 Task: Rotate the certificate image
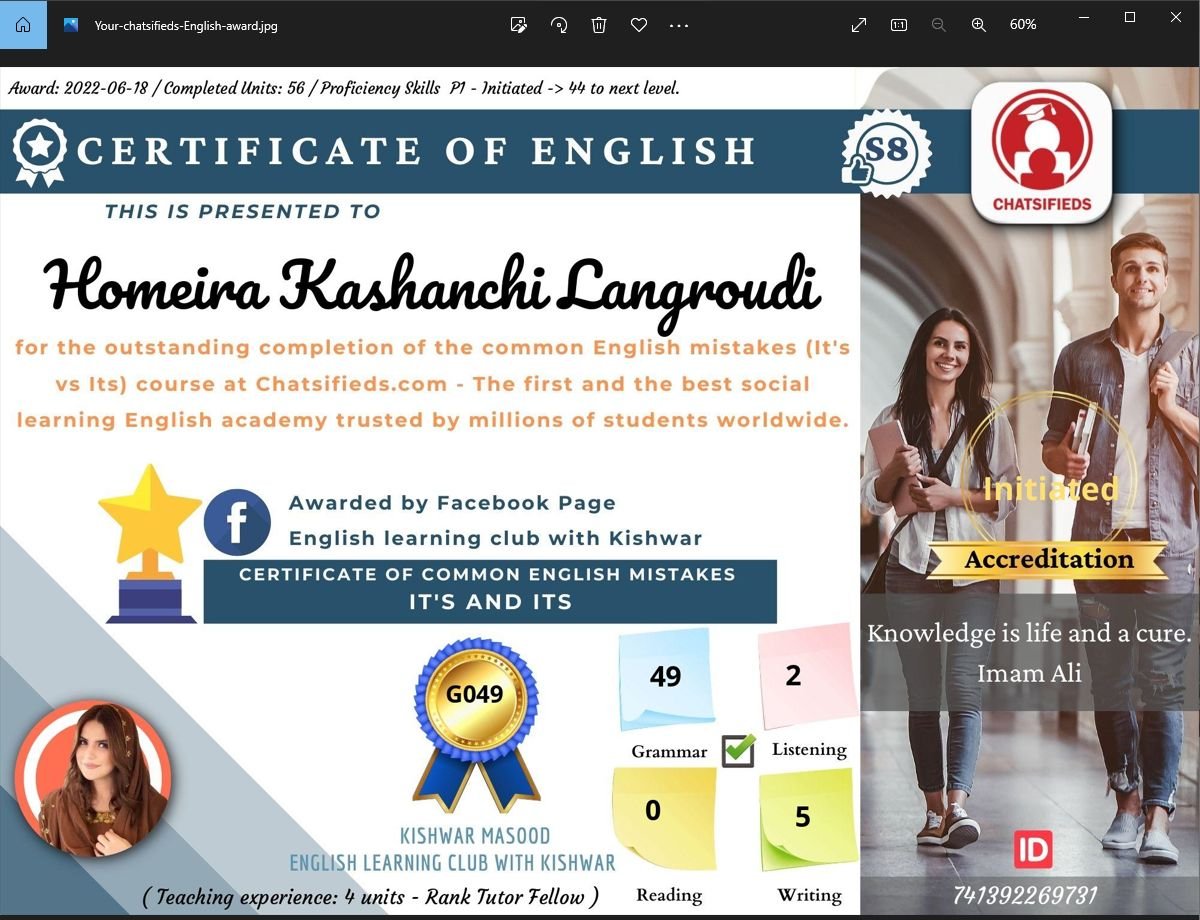[x=559, y=25]
